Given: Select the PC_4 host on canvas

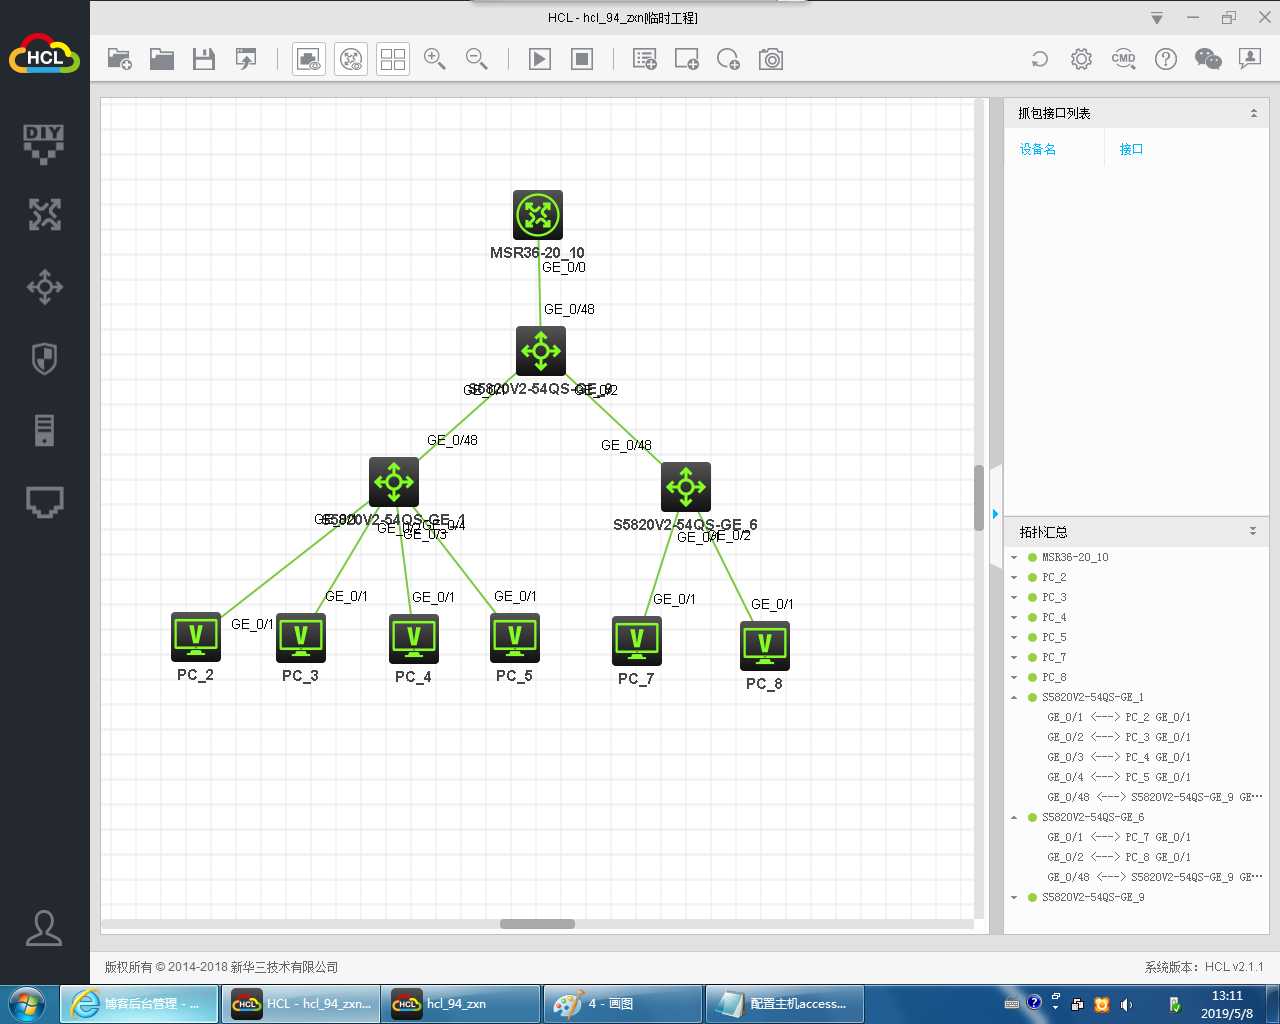Looking at the screenshot, I should point(414,639).
